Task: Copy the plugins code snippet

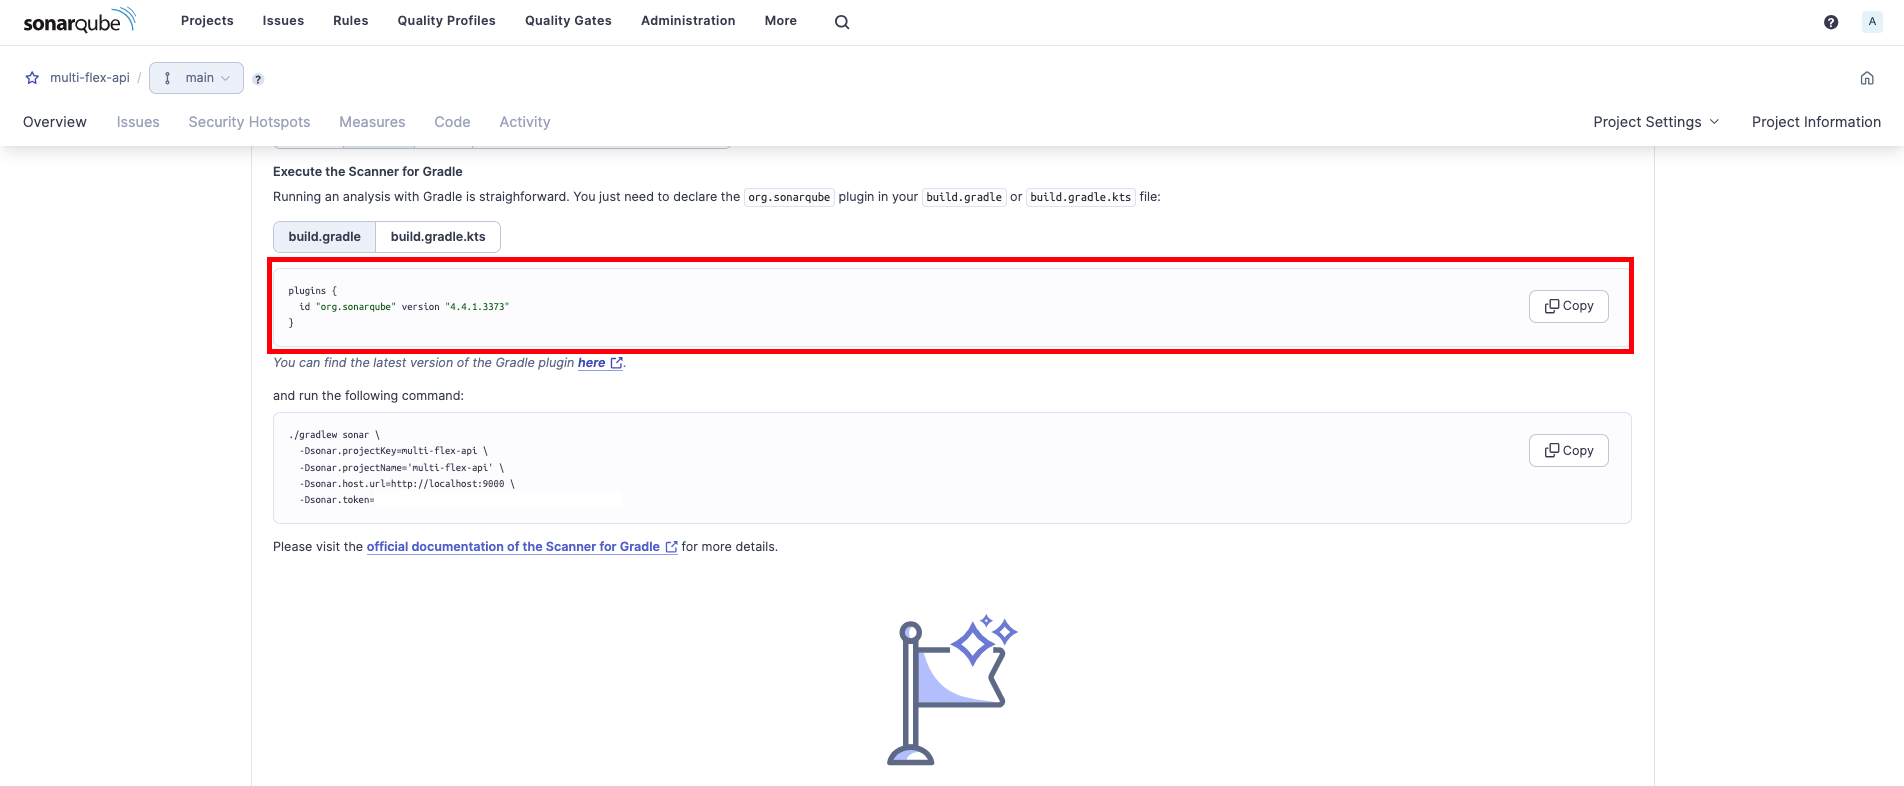Action: click(1568, 306)
